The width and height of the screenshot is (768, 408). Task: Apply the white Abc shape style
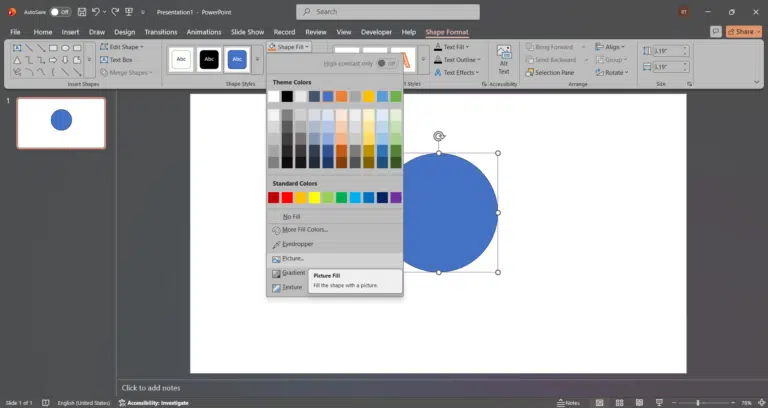click(181, 59)
